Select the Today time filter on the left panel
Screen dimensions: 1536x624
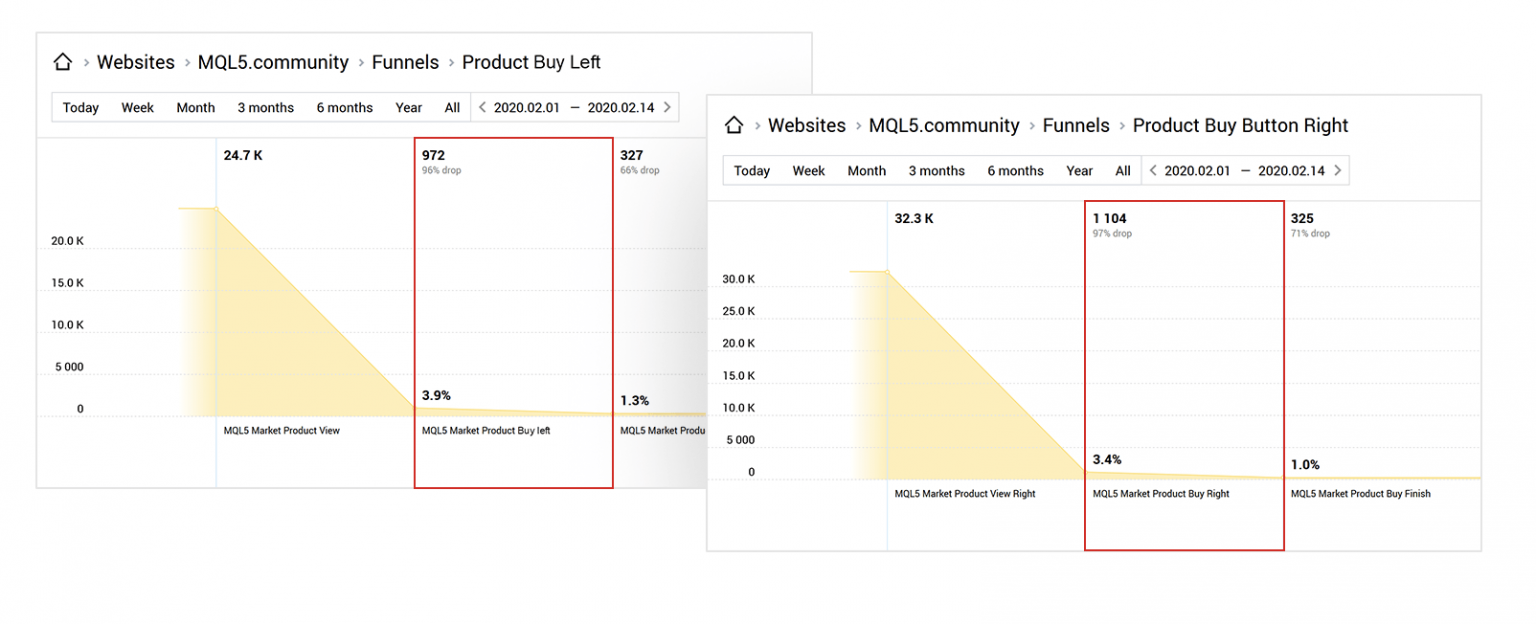(x=80, y=107)
